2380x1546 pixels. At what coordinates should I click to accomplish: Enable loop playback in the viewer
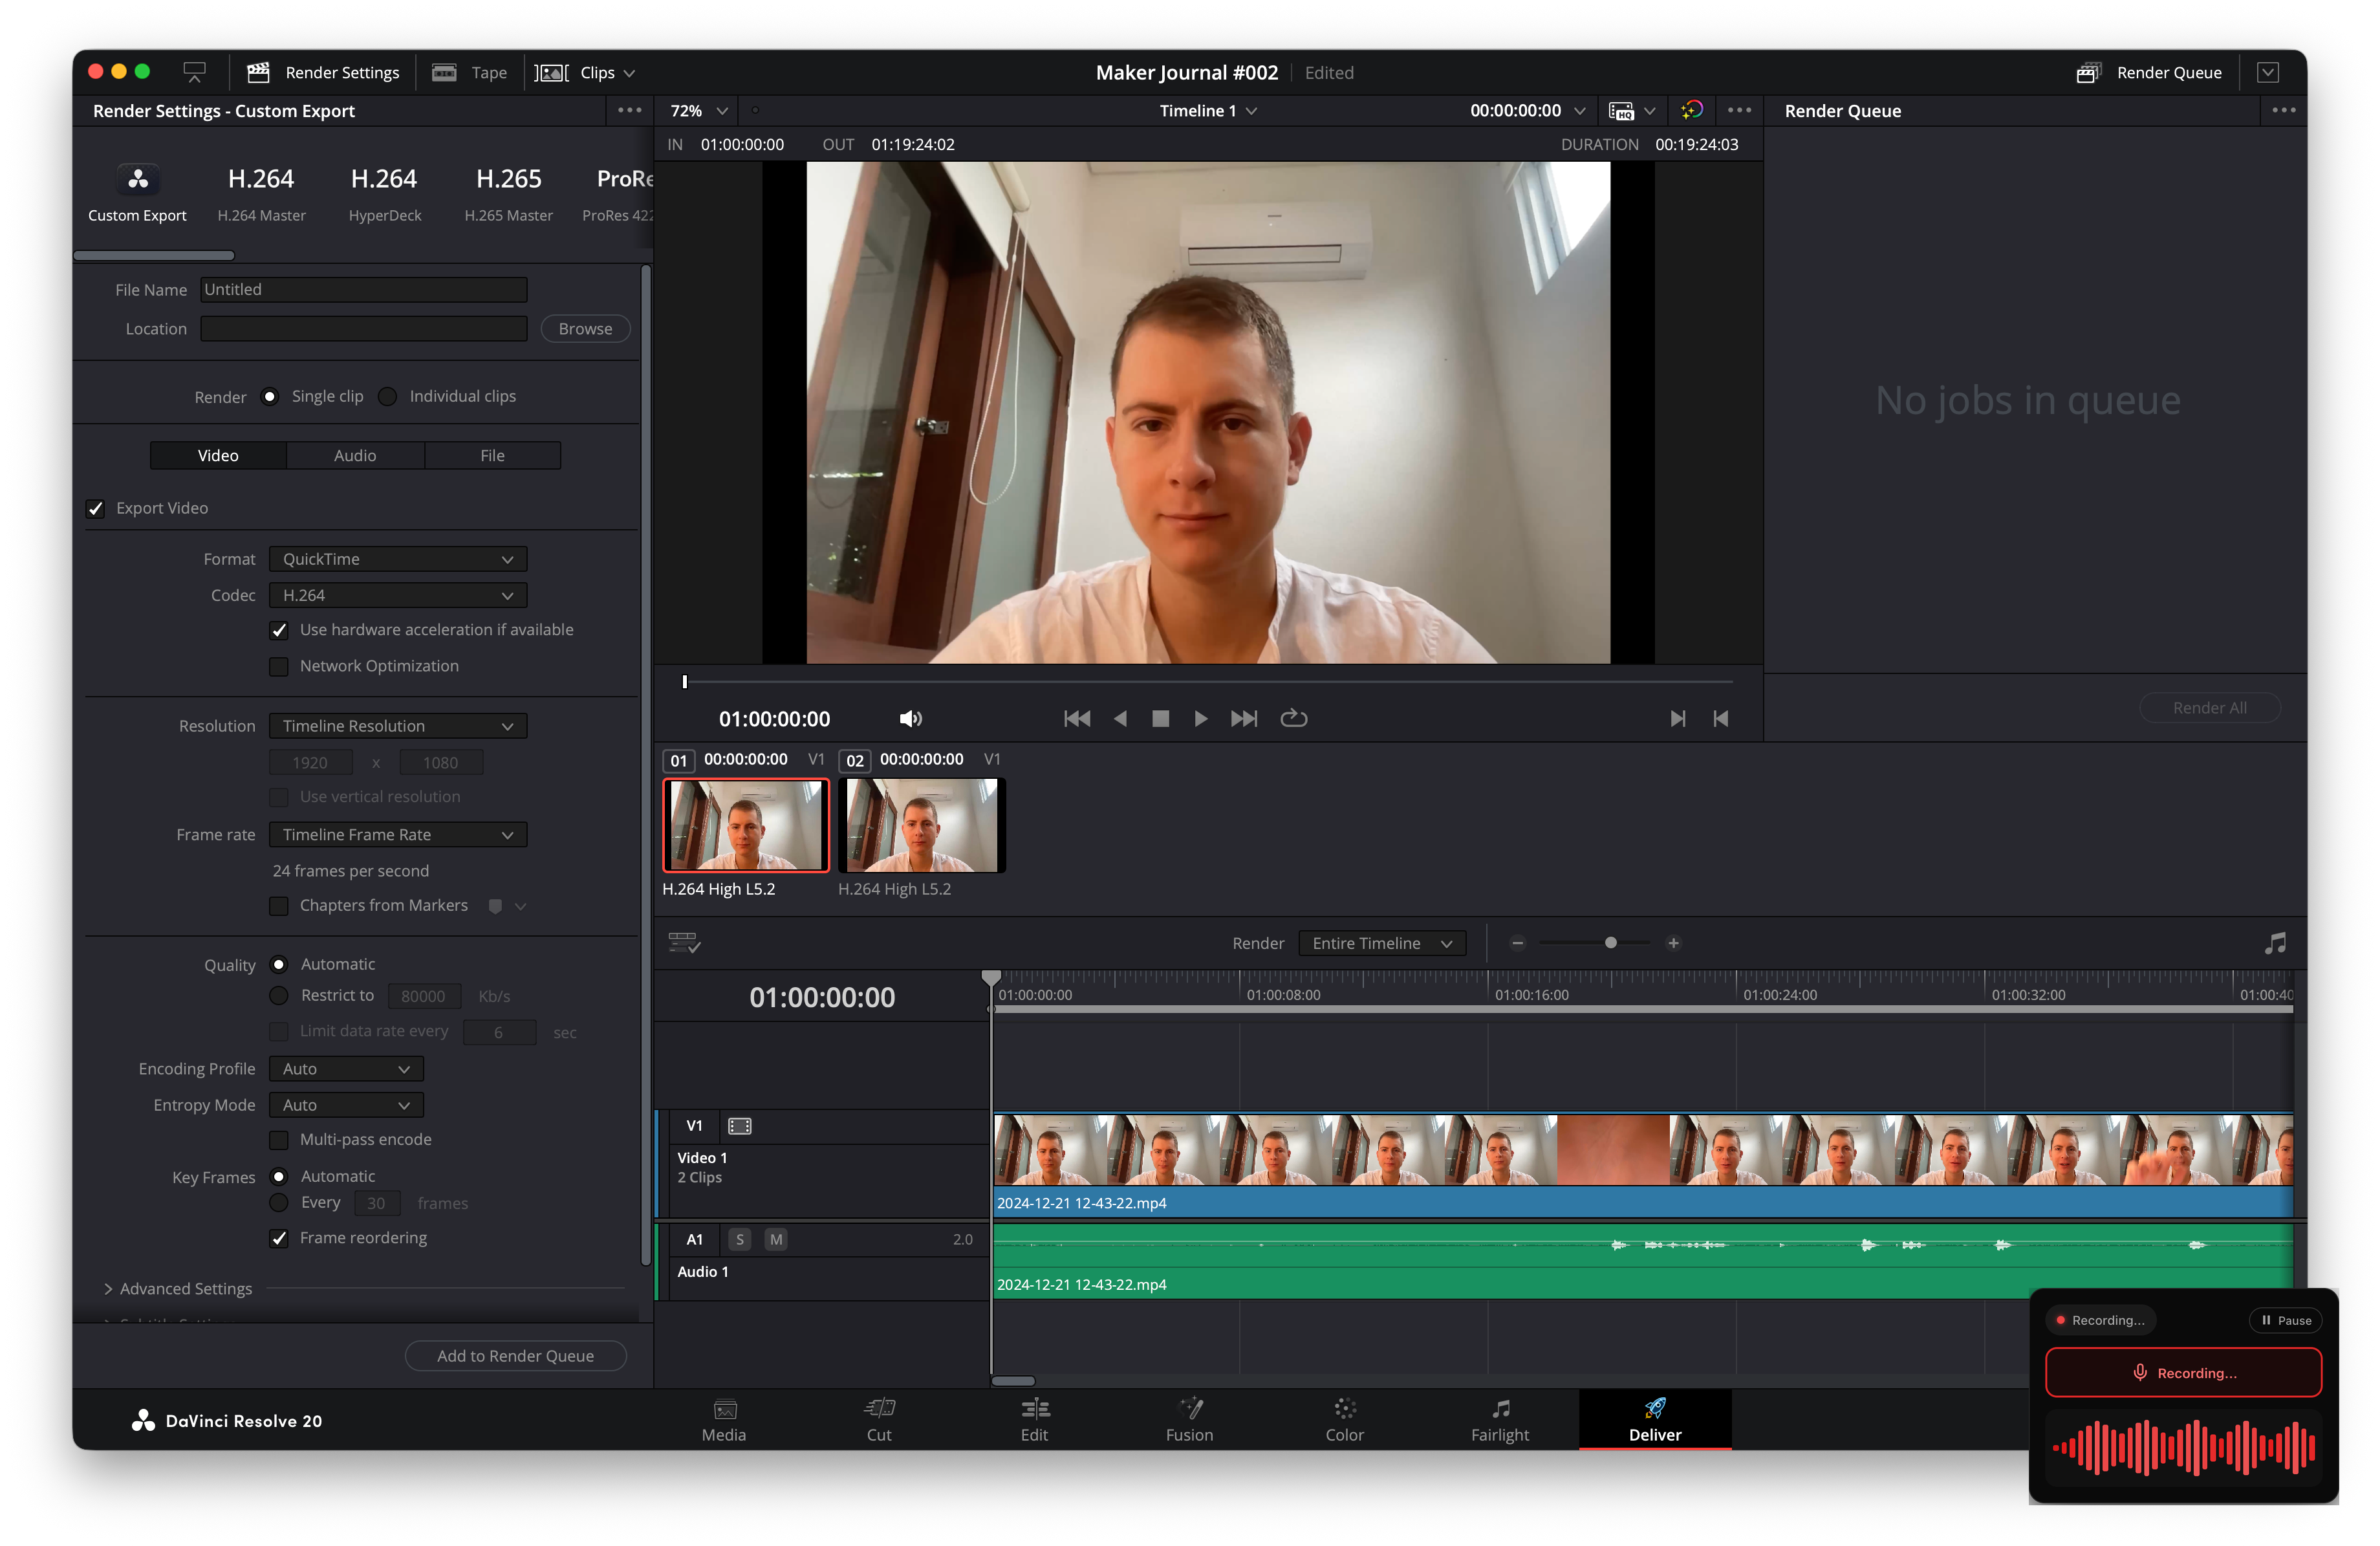click(x=1293, y=718)
